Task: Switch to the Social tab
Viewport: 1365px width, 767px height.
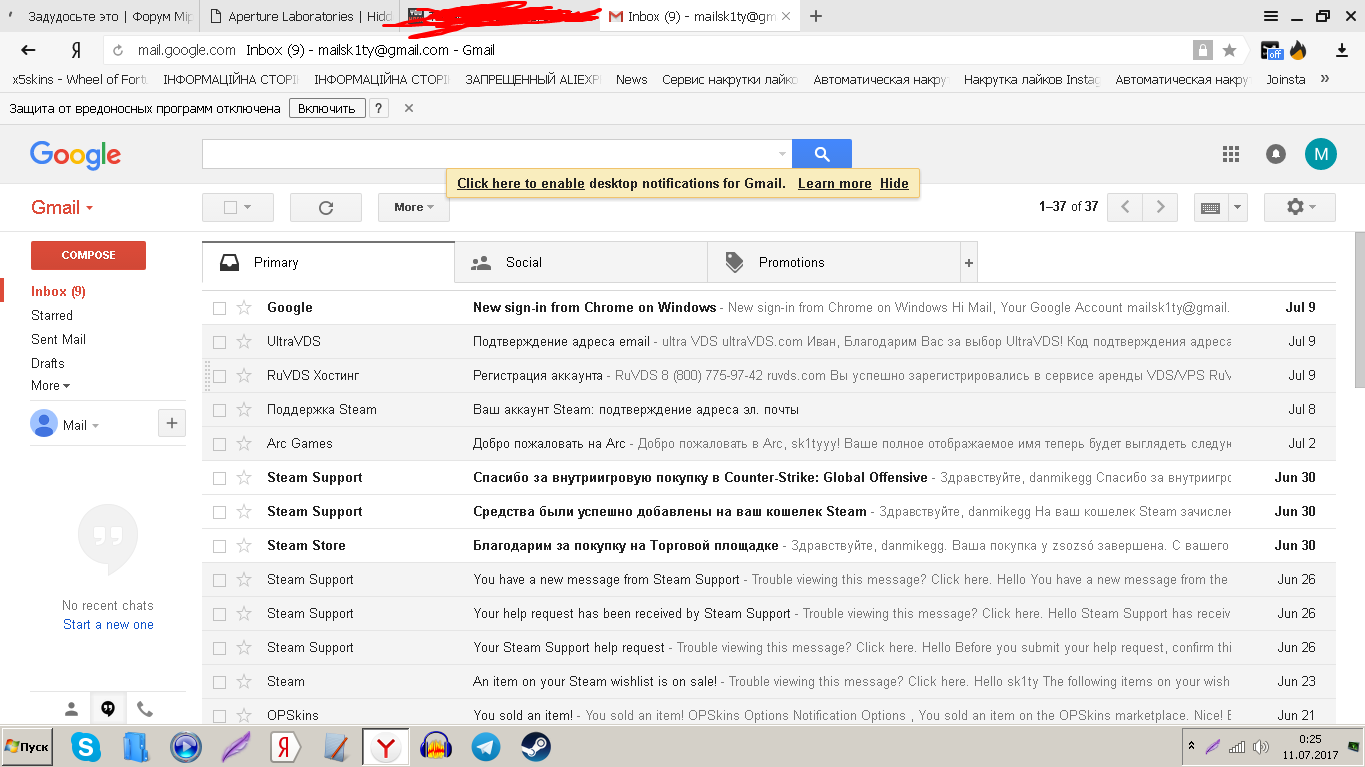Action: pyautogui.click(x=580, y=263)
